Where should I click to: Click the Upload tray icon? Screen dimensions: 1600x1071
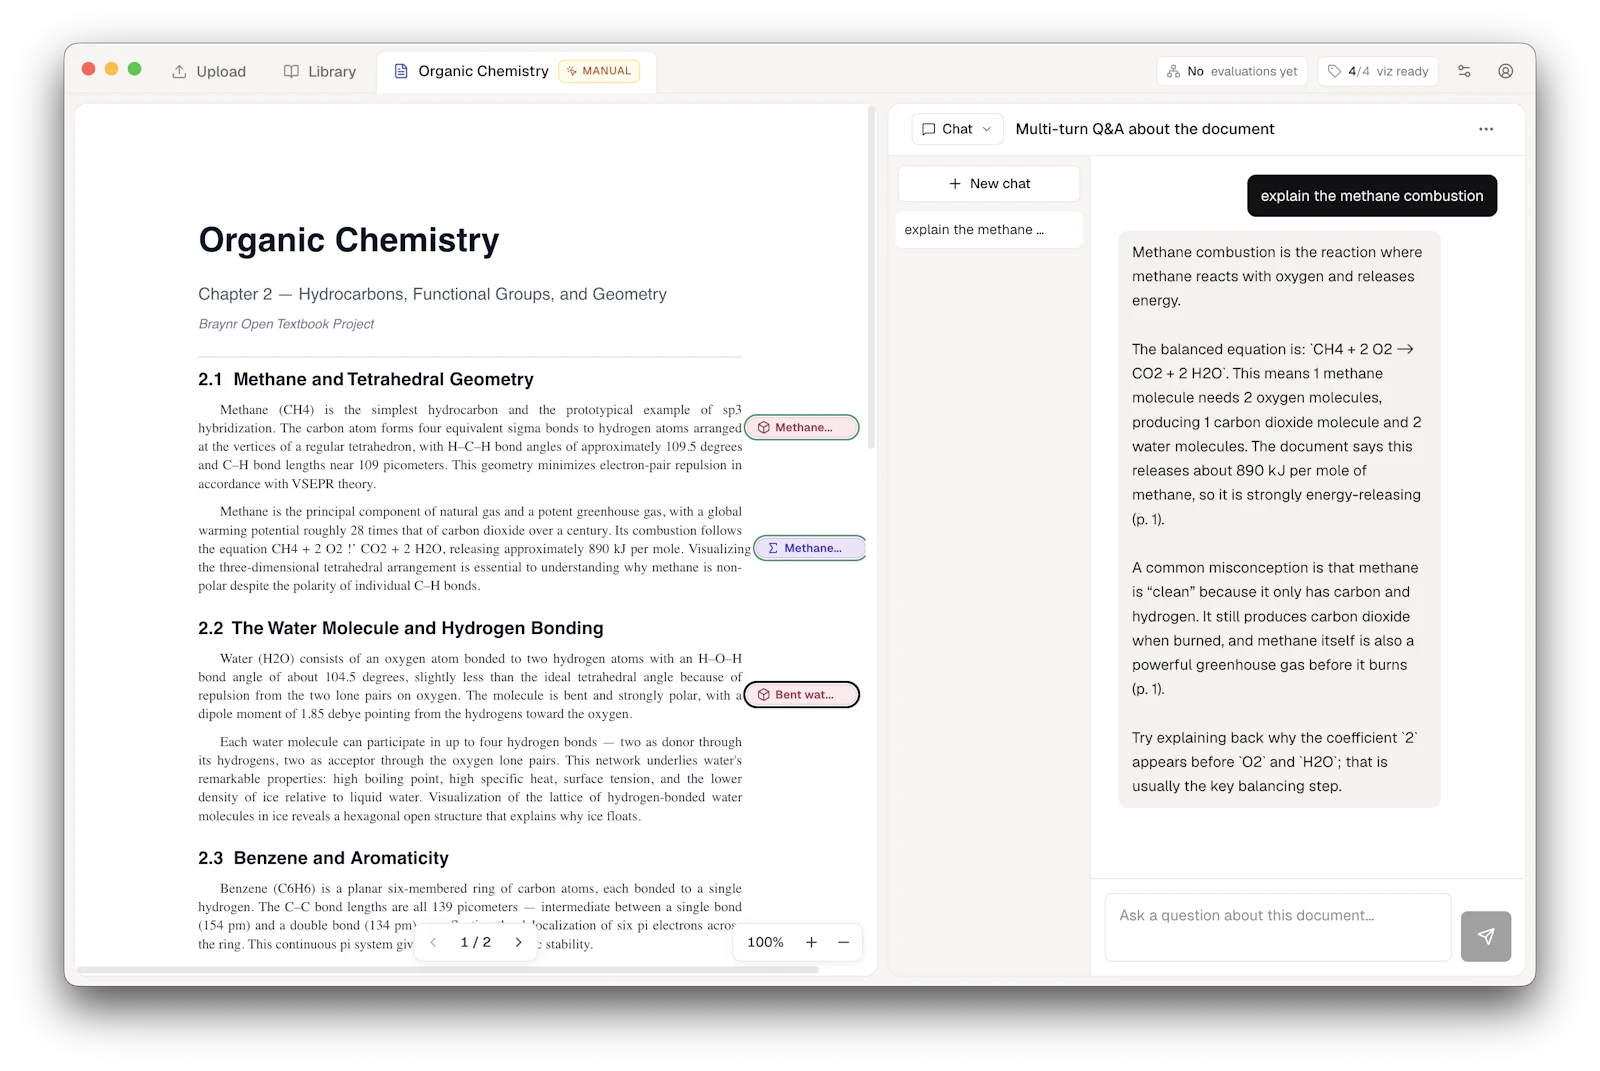(x=179, y=72)
